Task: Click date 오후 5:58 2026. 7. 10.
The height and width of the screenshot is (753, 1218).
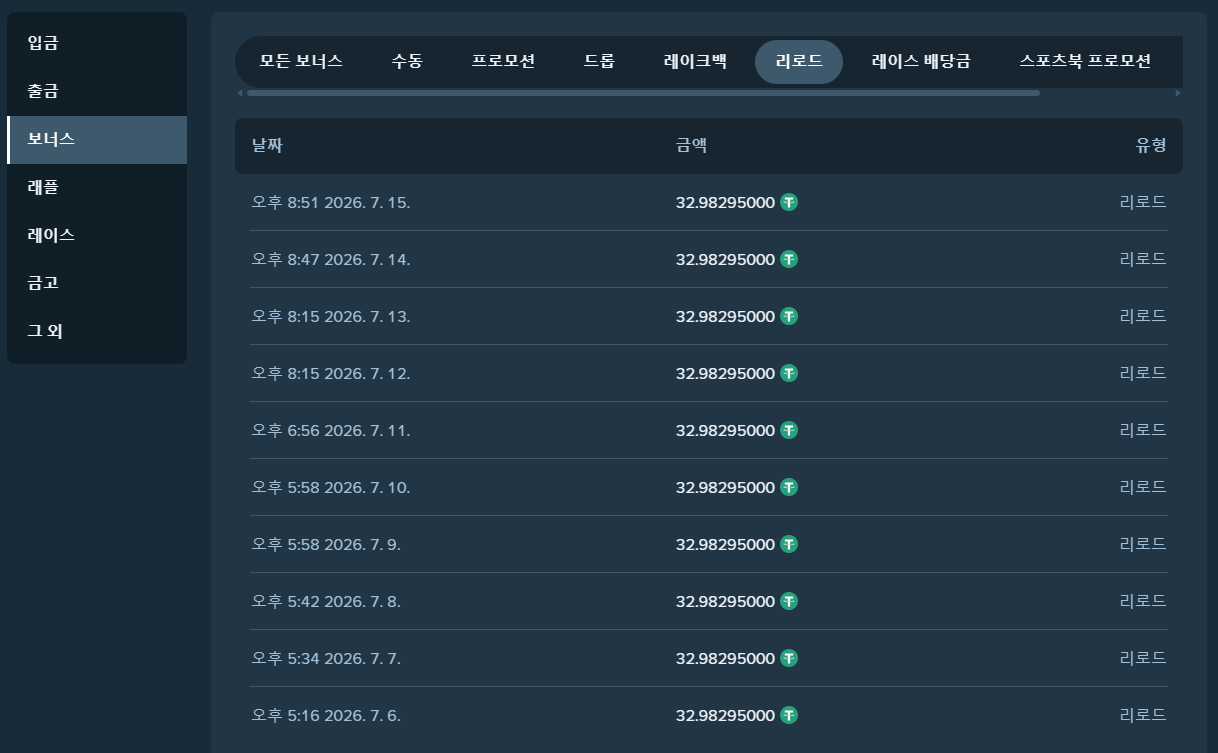Action: click(x=331, y=487)
